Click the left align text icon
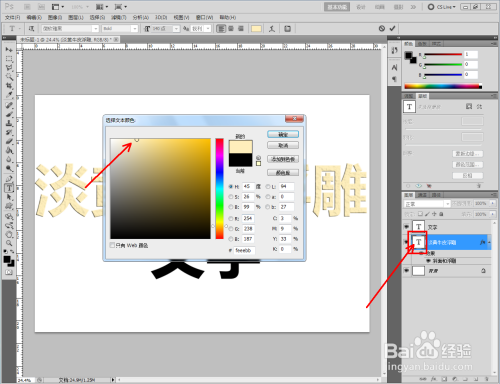This screenshot has height=384, width=500. [221, 29]
